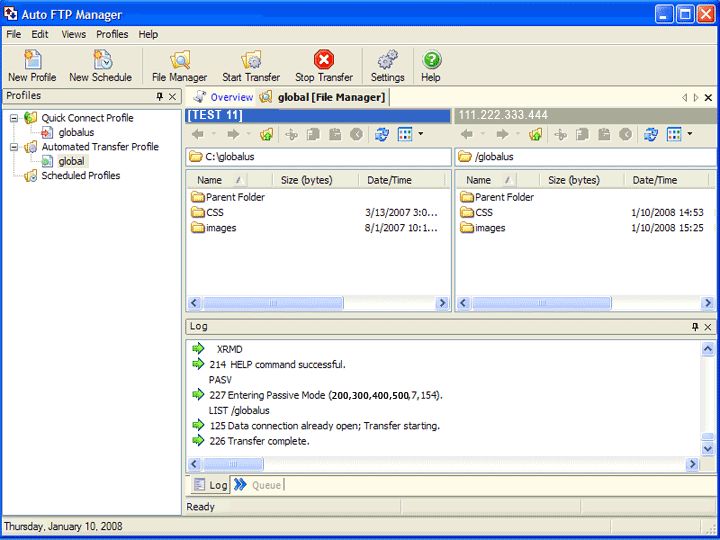
Task: Open the Help menu
Action: (148, 34)
